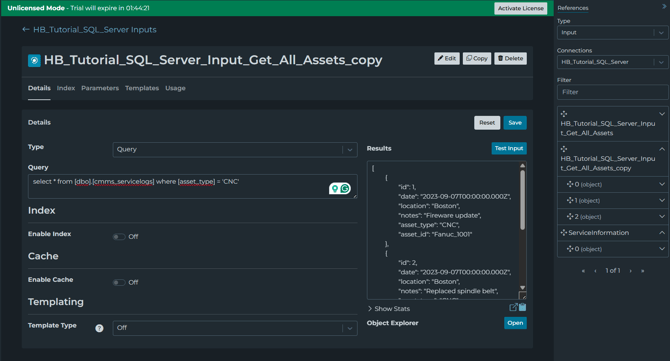670x361 pixels.
Task: Click scroll-up arrow in Results box
Action: (x=522, y=165)
